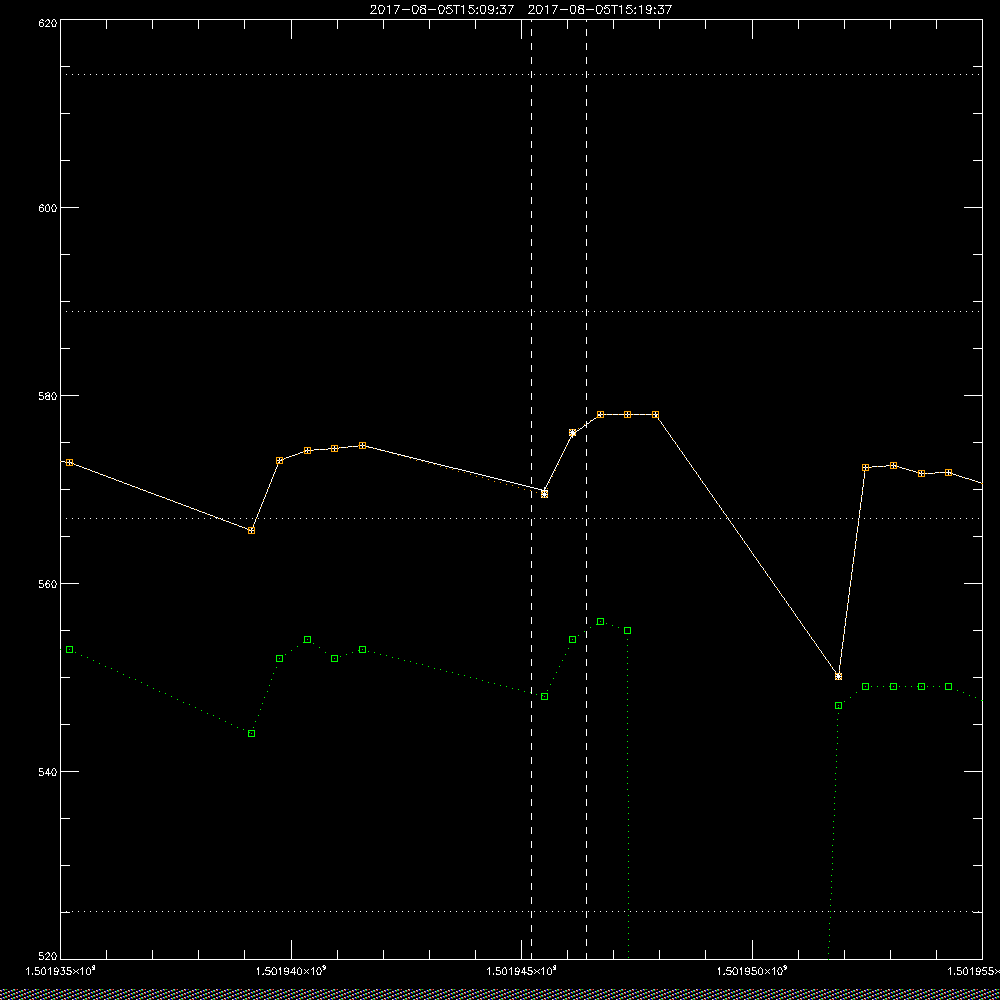The height and width of the screenshot is (1000, 1000).
Task: Pick the orange data point at the dip near 565
Action: [x=251, y=531]
